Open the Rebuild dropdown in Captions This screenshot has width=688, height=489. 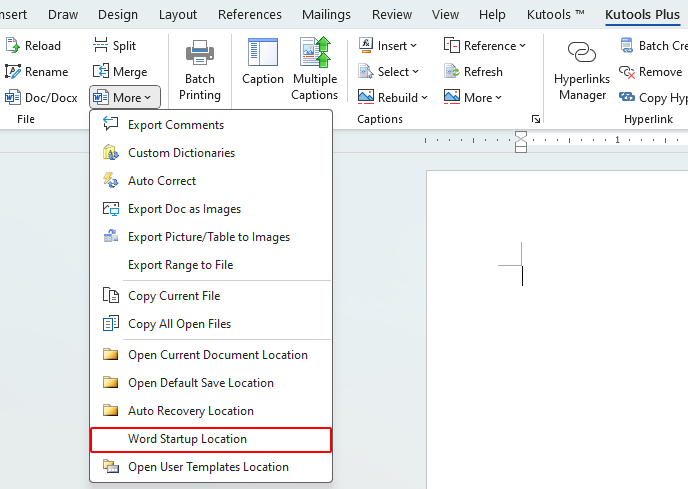pos(393,98)
